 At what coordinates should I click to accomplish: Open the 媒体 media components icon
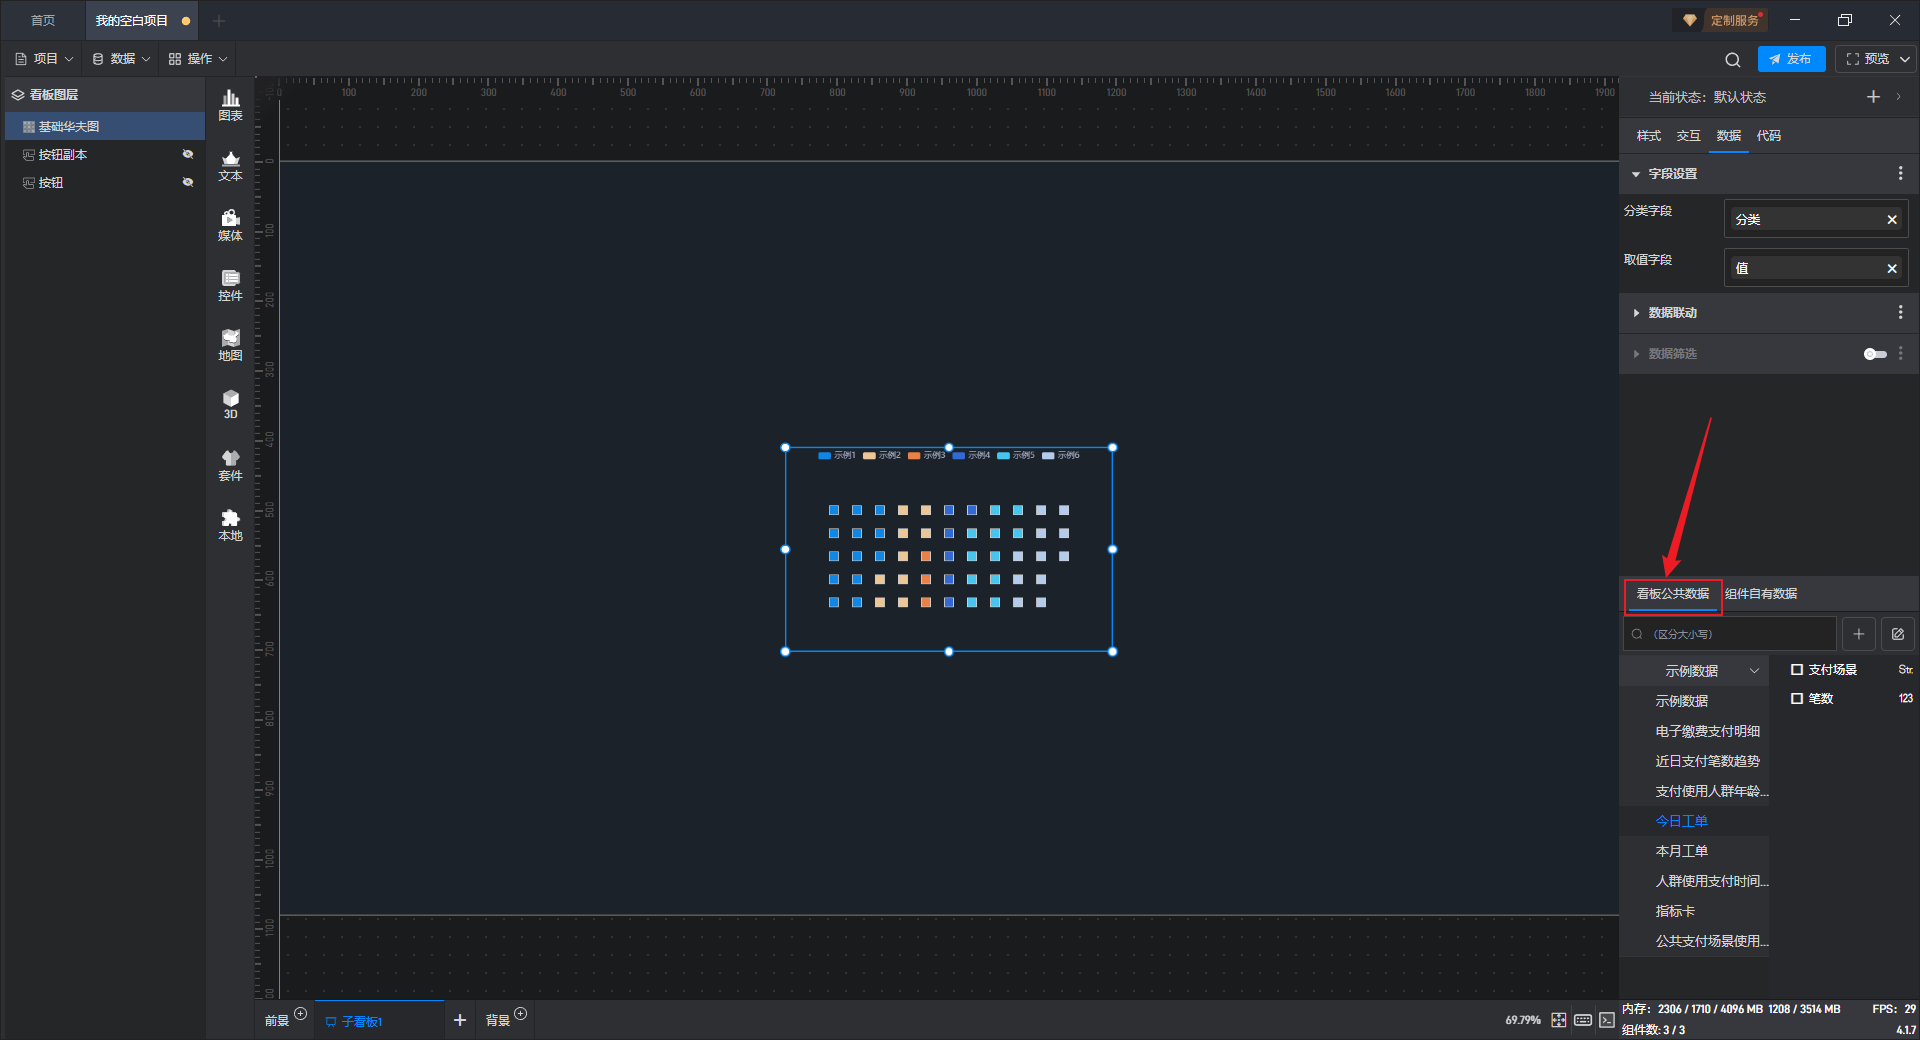pos(230,225)
